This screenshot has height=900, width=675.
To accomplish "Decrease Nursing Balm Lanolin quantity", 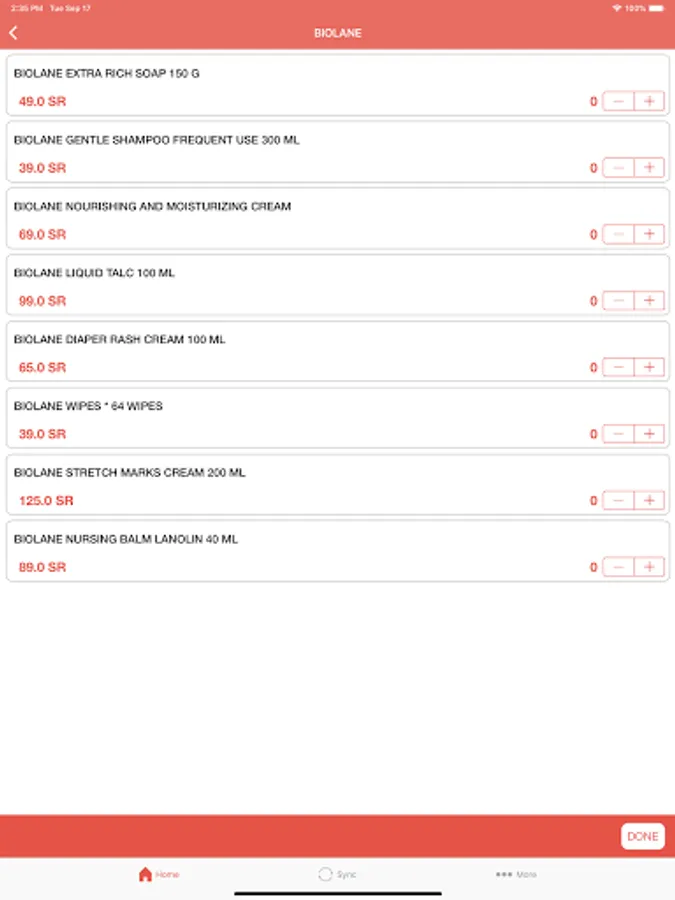I will click(x=618, y=567).
